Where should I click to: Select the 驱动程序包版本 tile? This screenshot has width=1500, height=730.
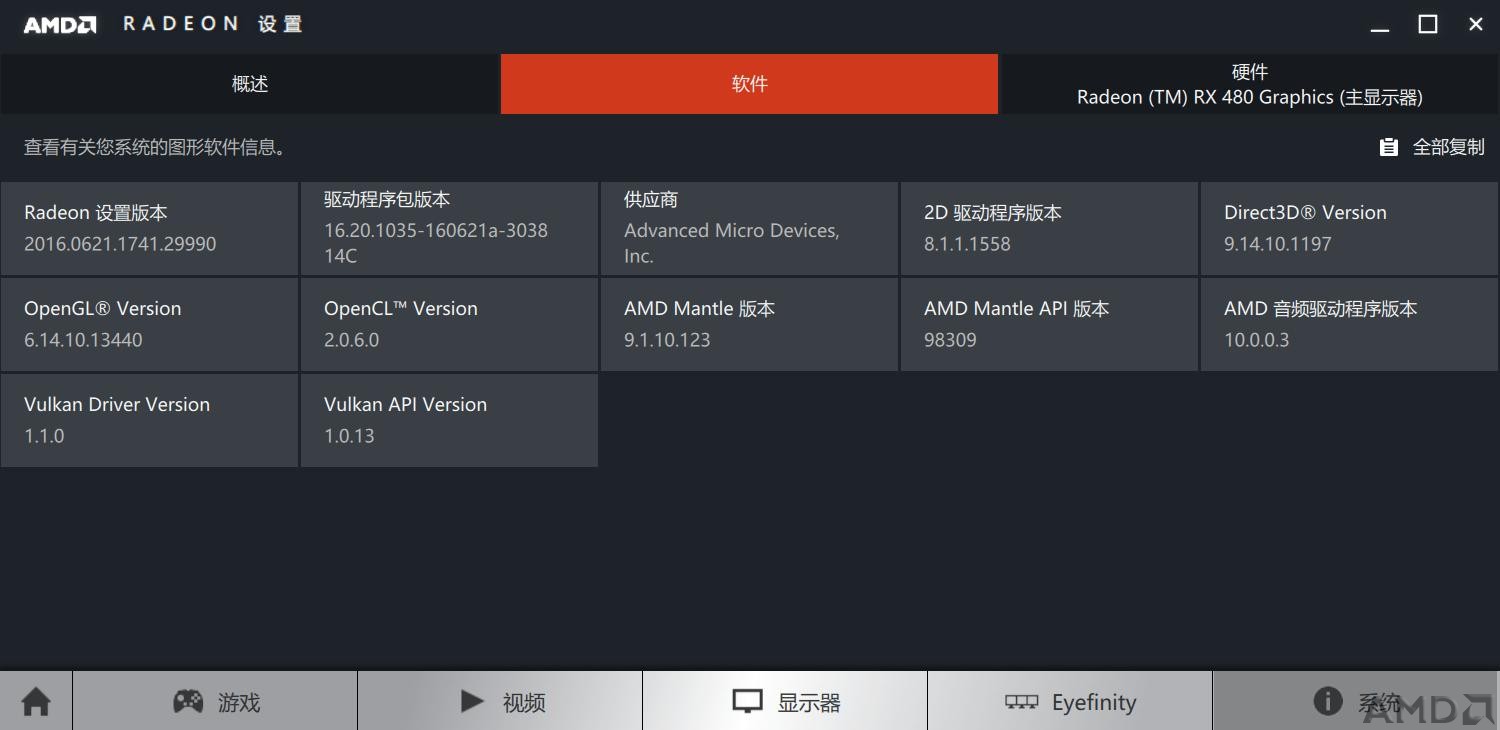[449, 228]
